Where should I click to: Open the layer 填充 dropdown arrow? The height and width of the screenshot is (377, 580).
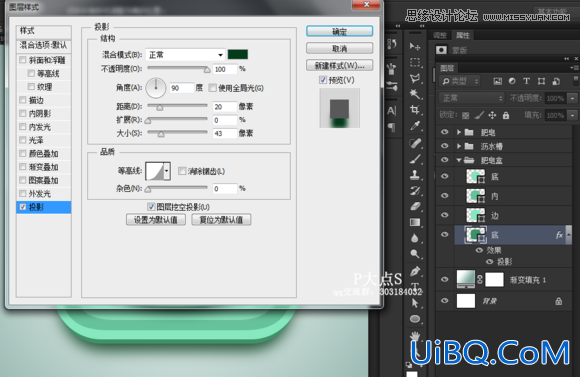(x=573, y=115)
